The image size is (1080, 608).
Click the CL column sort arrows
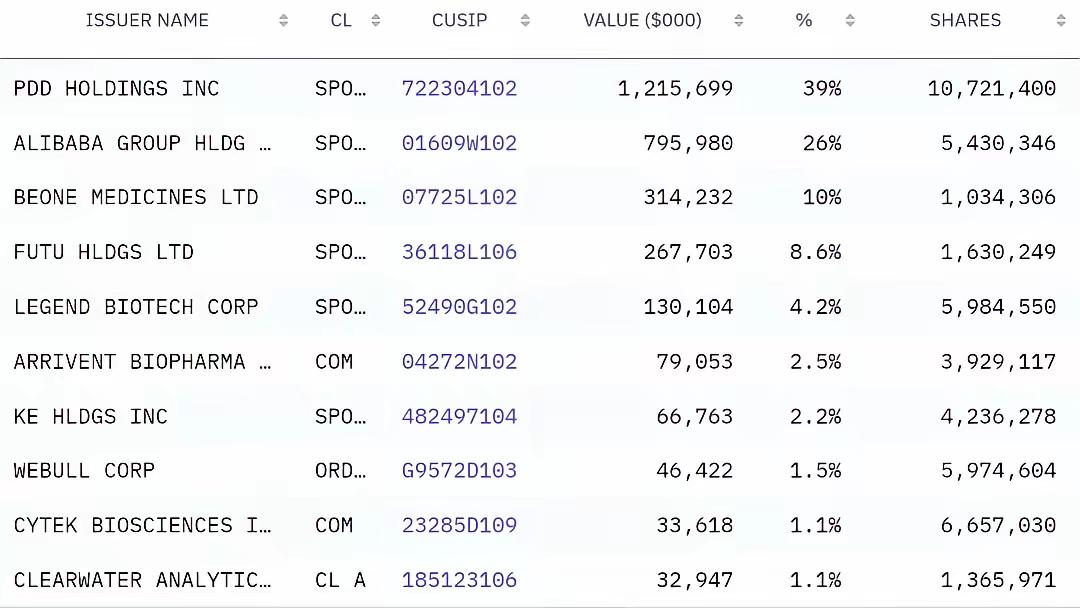coord(375,21)
